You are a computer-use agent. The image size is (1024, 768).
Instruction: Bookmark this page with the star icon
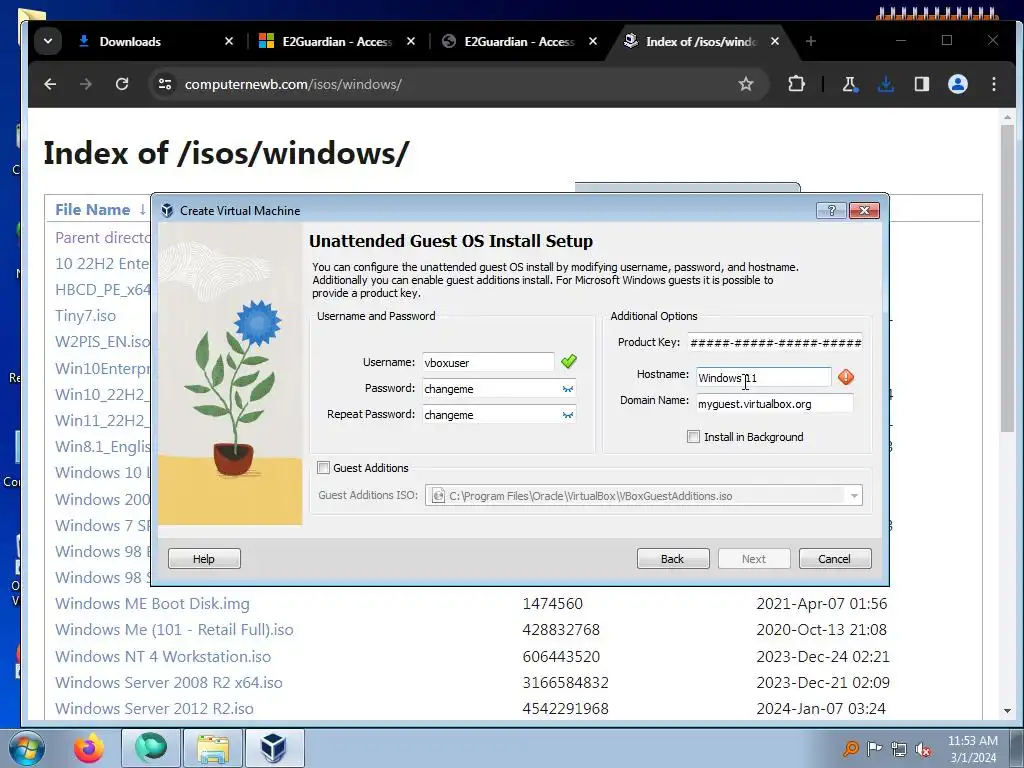pos(745,84)
